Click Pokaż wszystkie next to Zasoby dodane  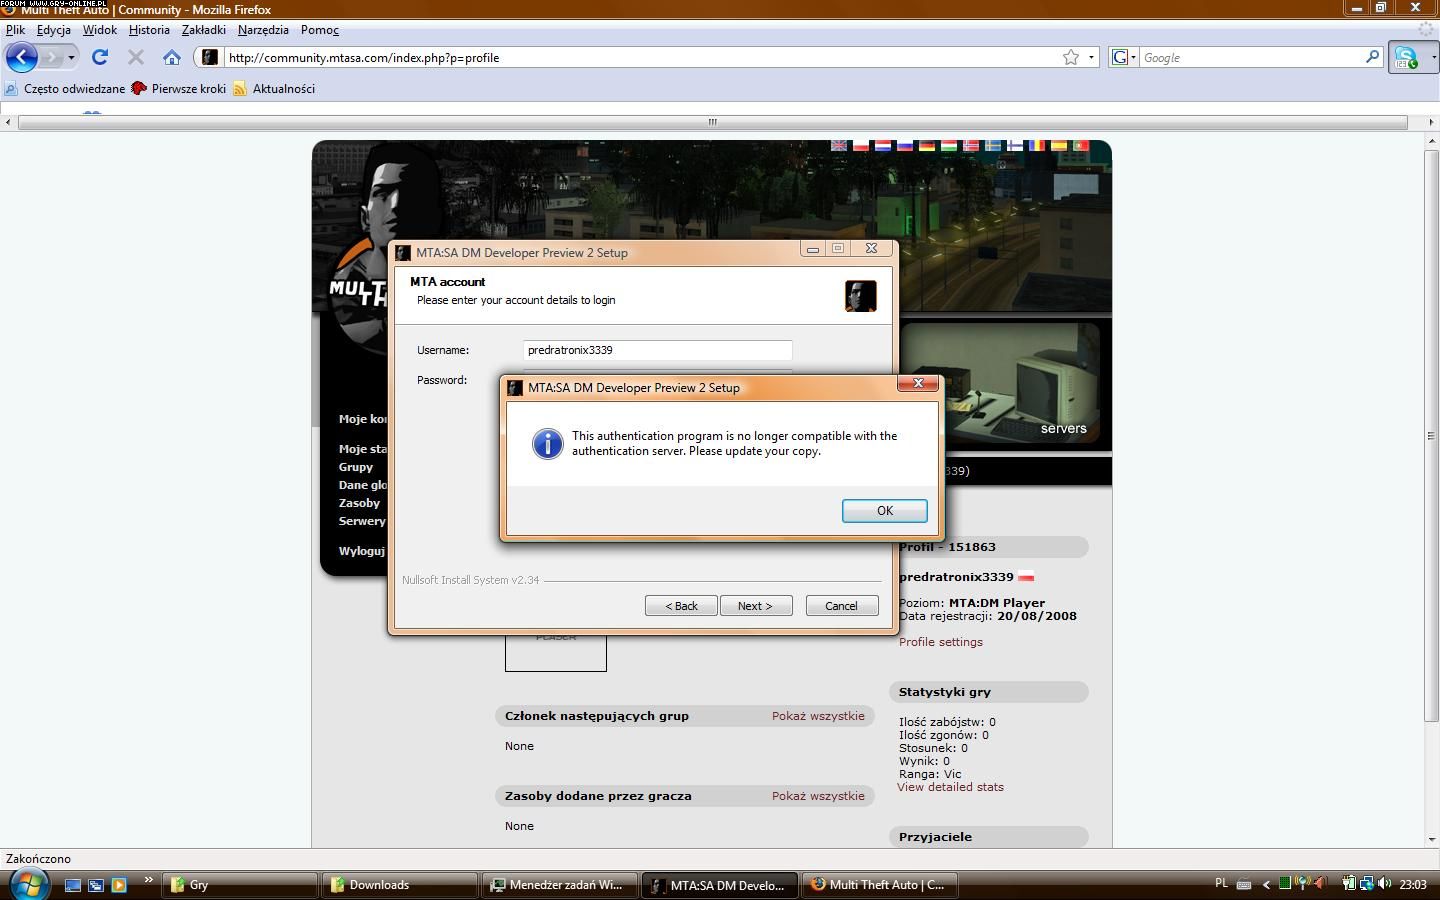[x=818, y=796]
